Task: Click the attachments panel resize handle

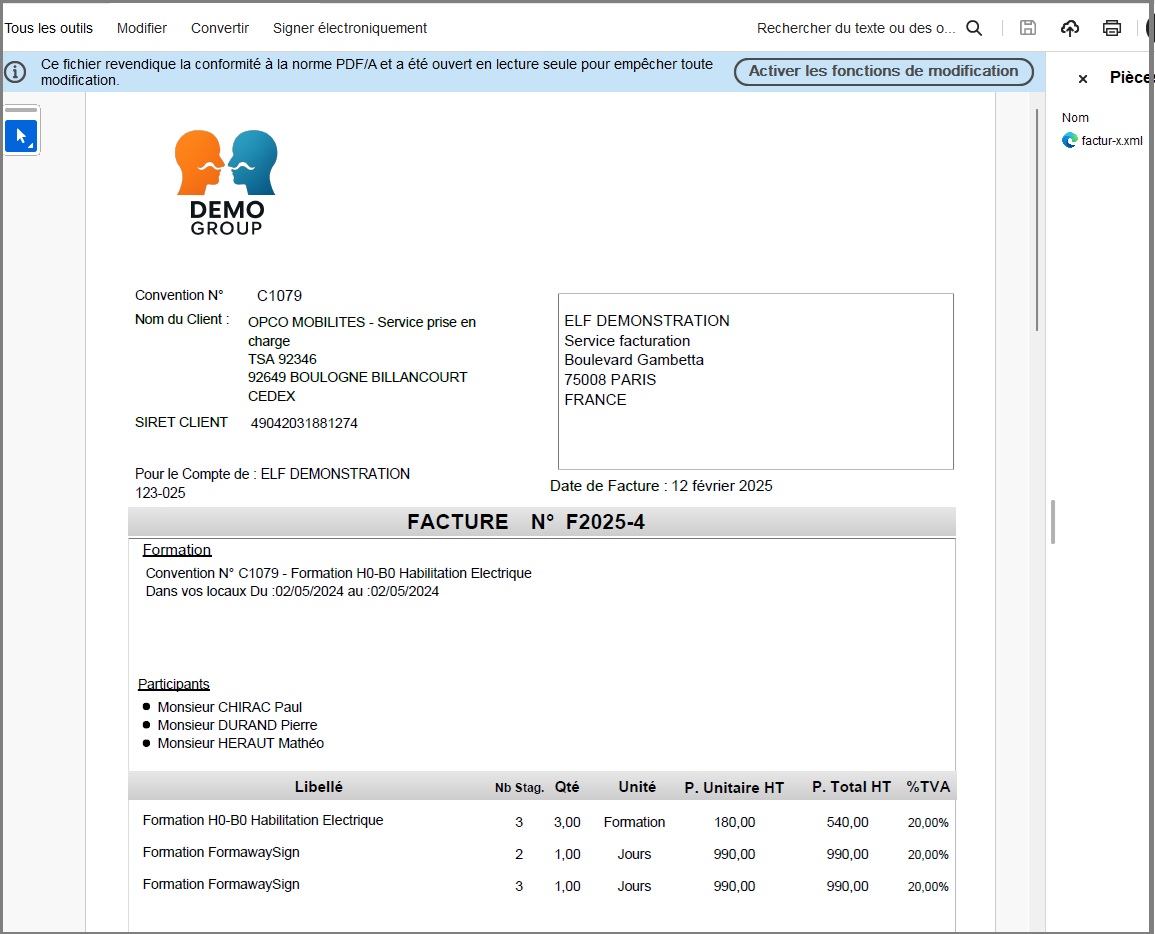Action: [x=1053, y=521]
